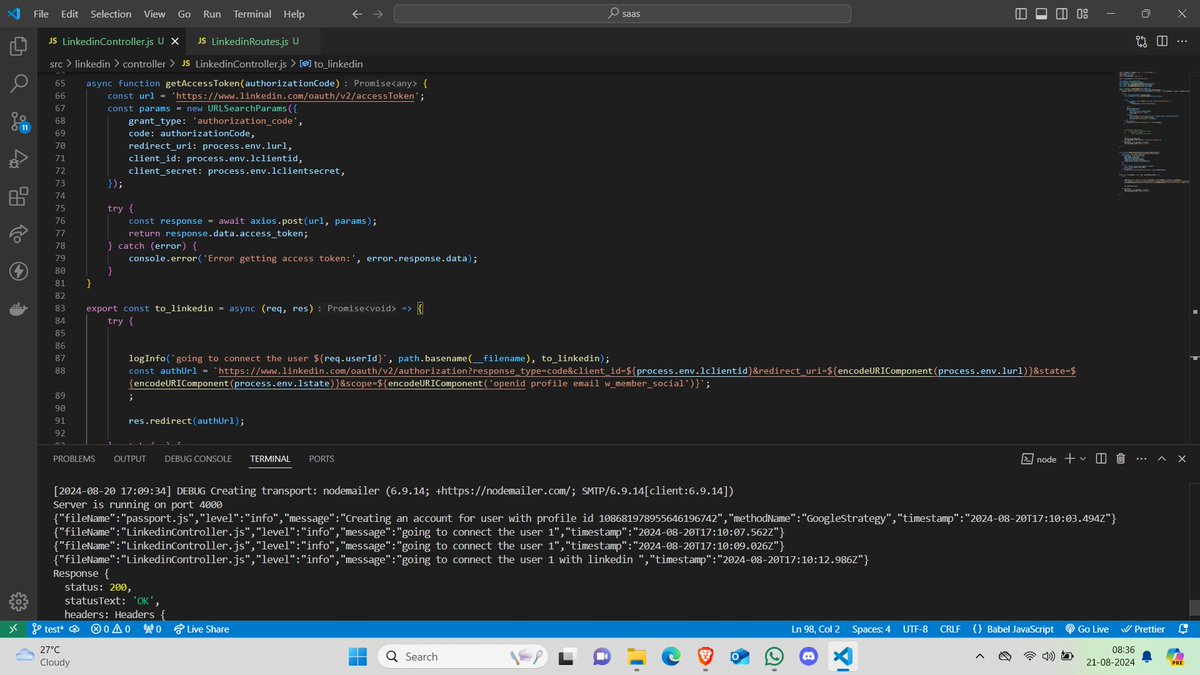Screen dimensions: 1200x675
Task: Open the Manage gear settings icon
Action: pyautogui.click(x=18, y=601)
